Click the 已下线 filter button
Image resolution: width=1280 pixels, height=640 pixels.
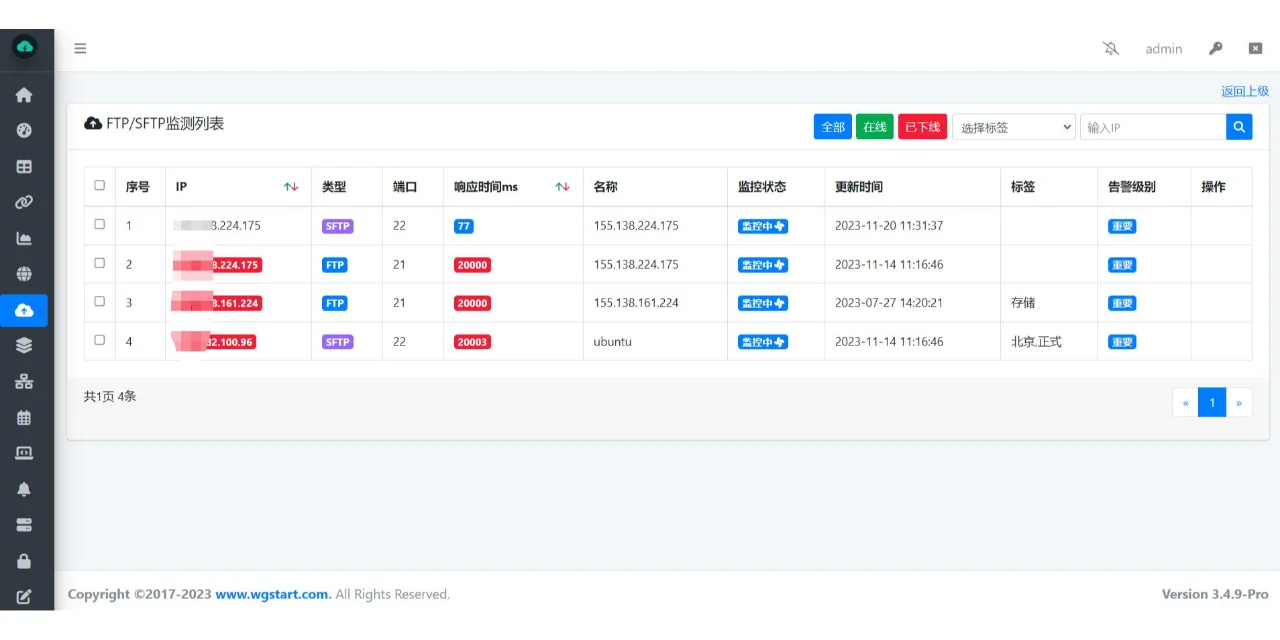pos(922,127)
